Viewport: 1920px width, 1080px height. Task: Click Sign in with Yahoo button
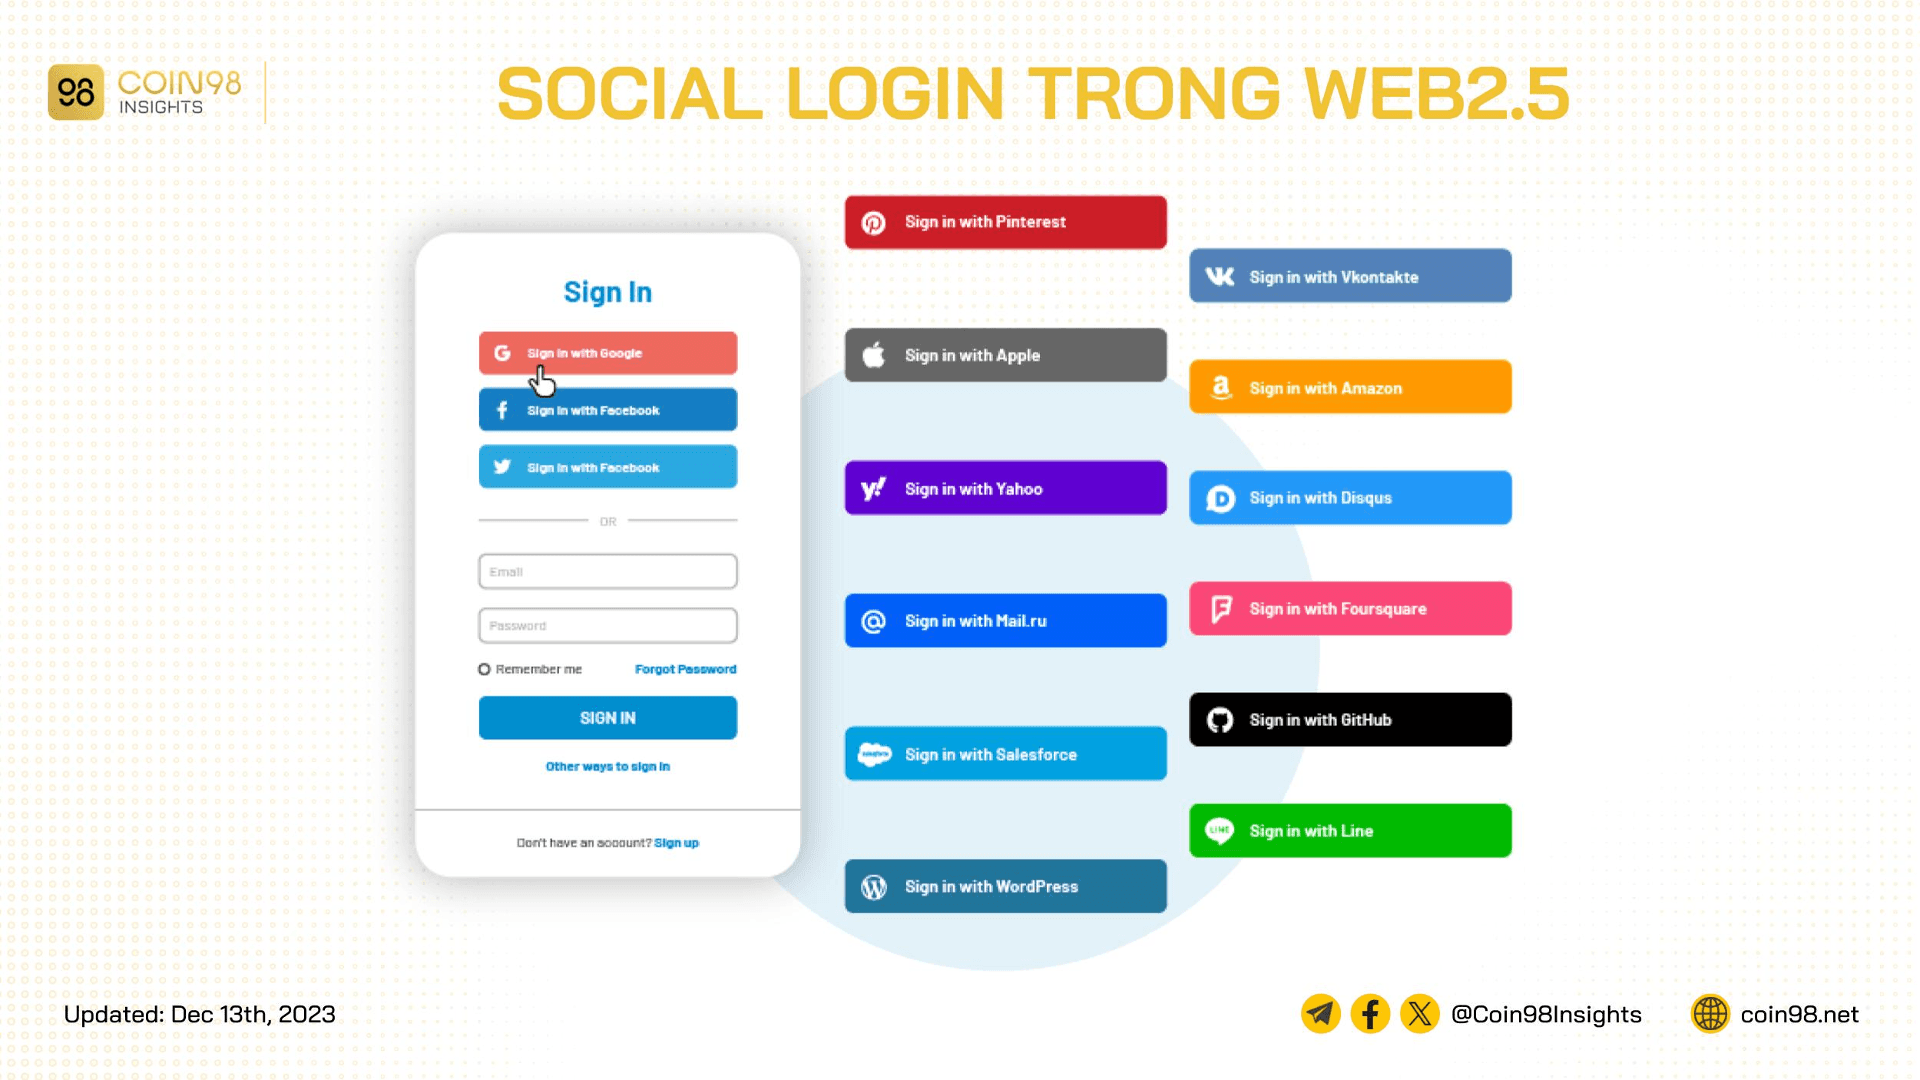click(1006, 488)
